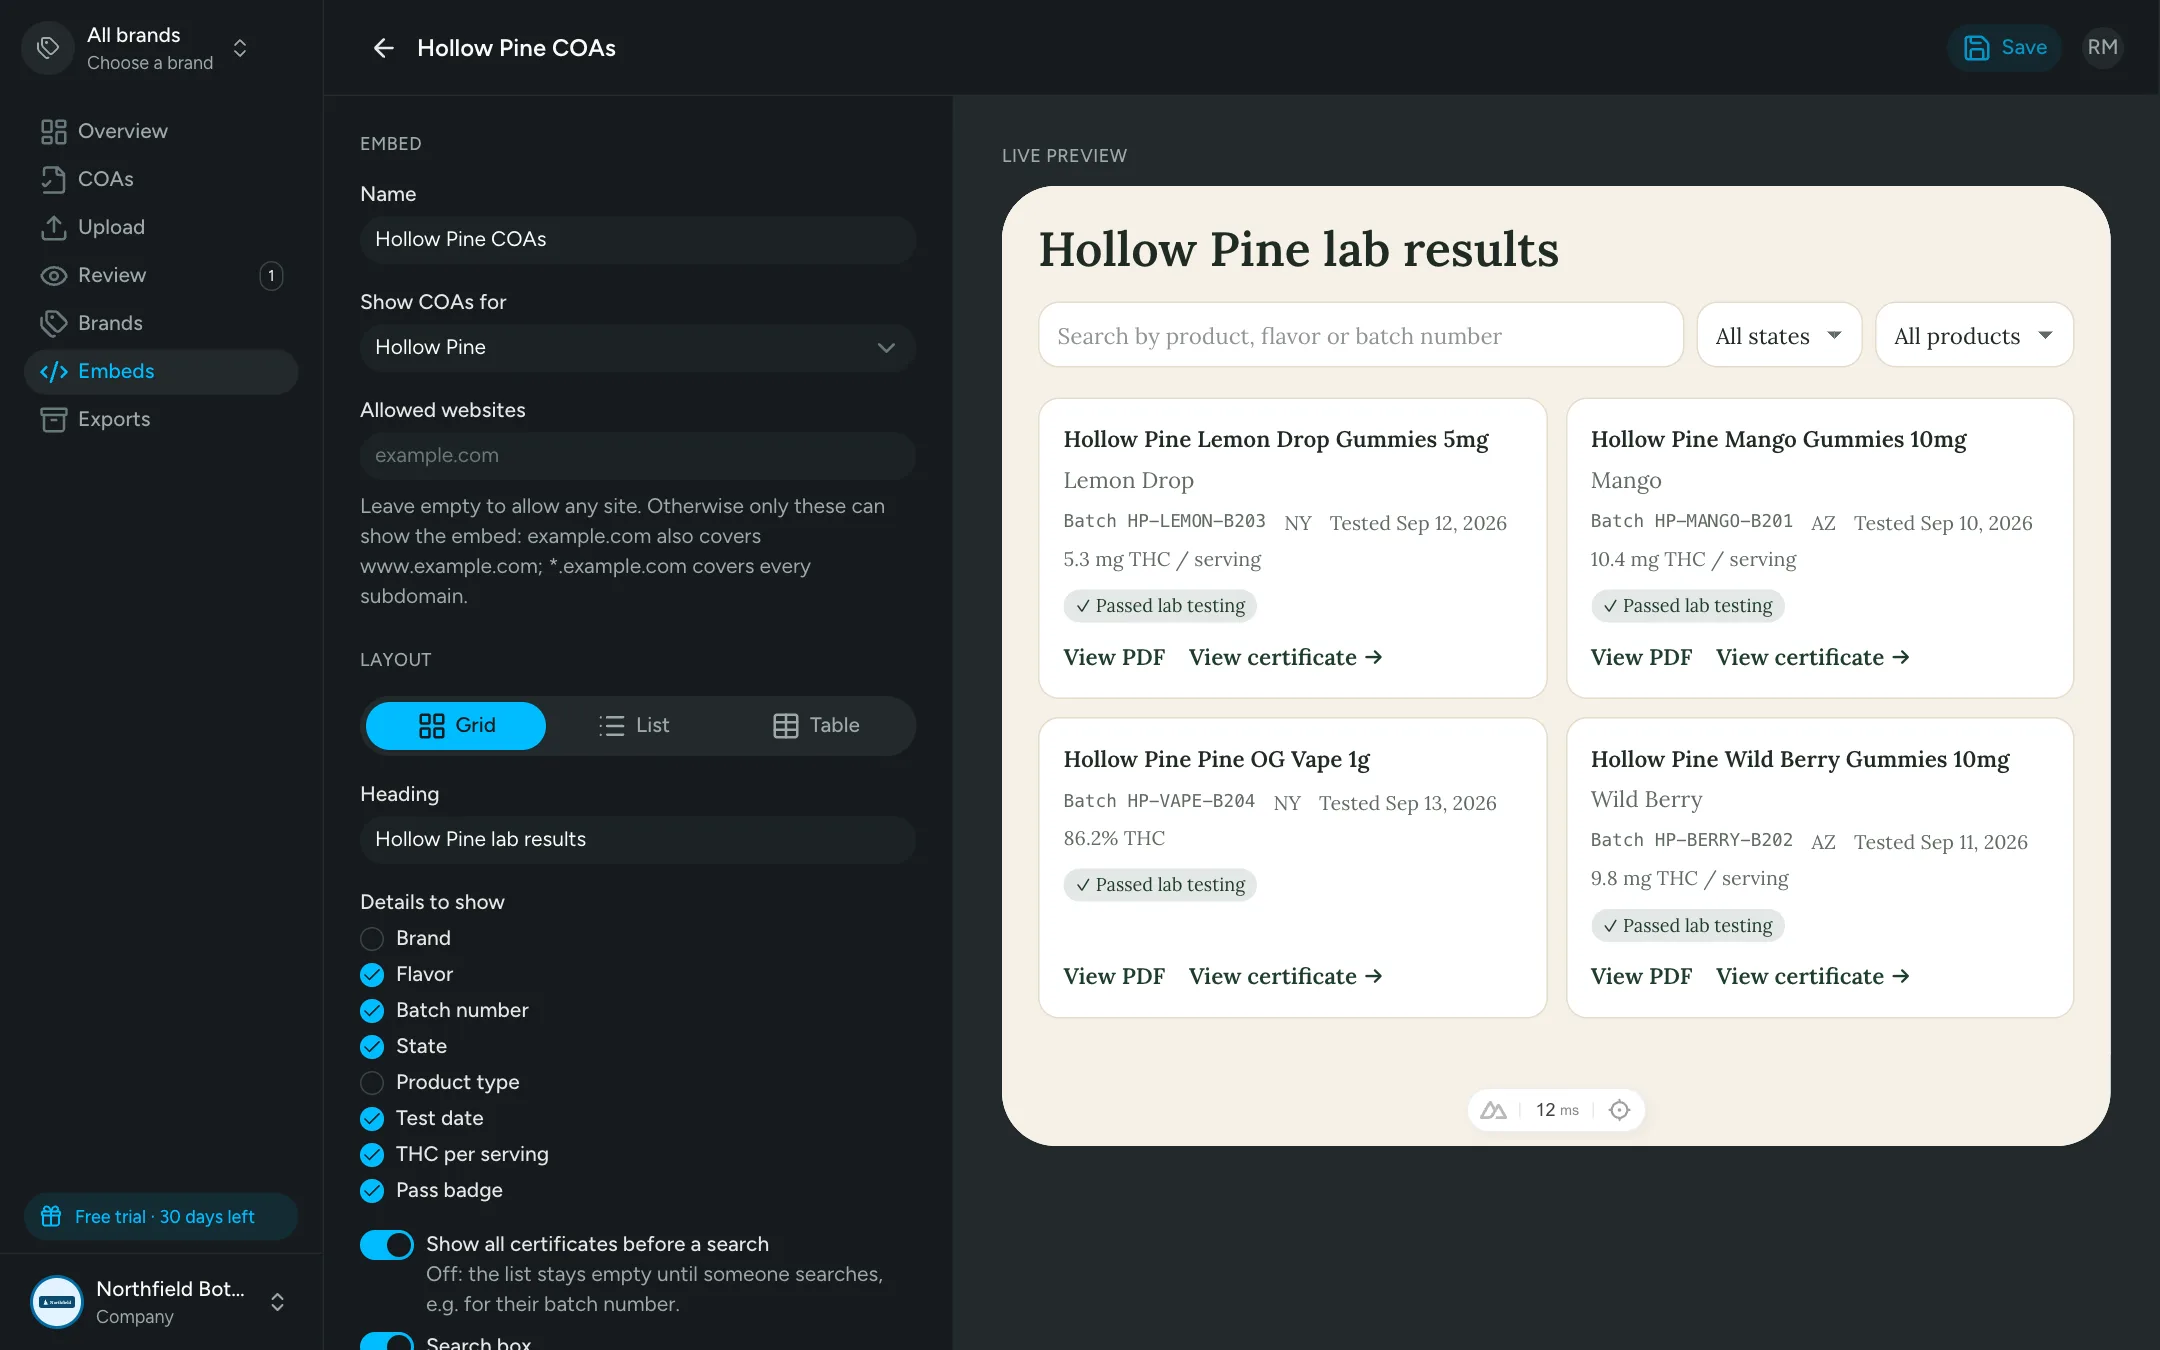Screen dimensions: 2160x1350
Task: Enable the Product type checkbox
Action: [x=372, y=1083]
